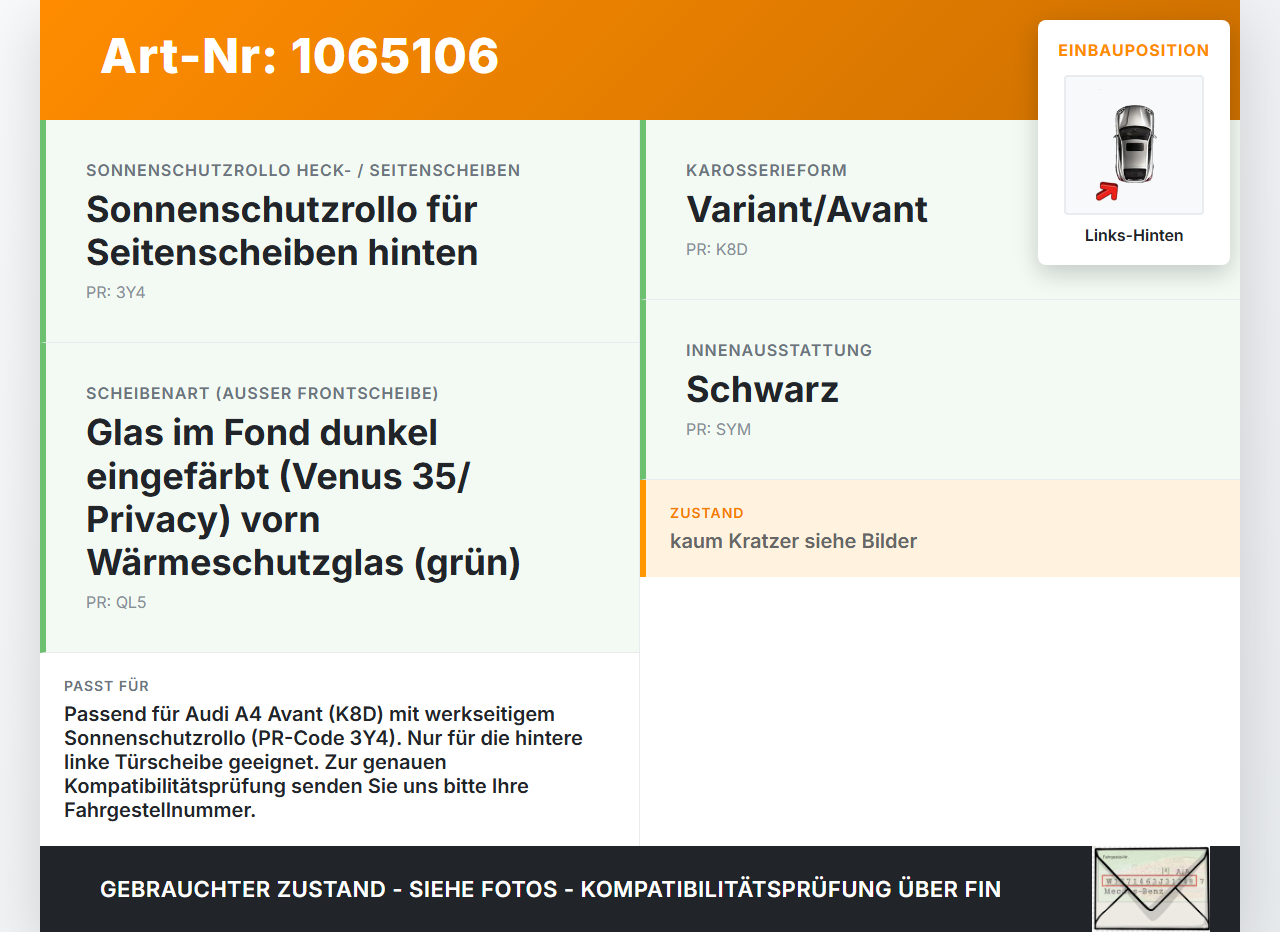Select the Sonnenschutzrollo für Seitenscheiben hinten heading
The height and width of the screenshot is (933, 1280).
point(282,231)
